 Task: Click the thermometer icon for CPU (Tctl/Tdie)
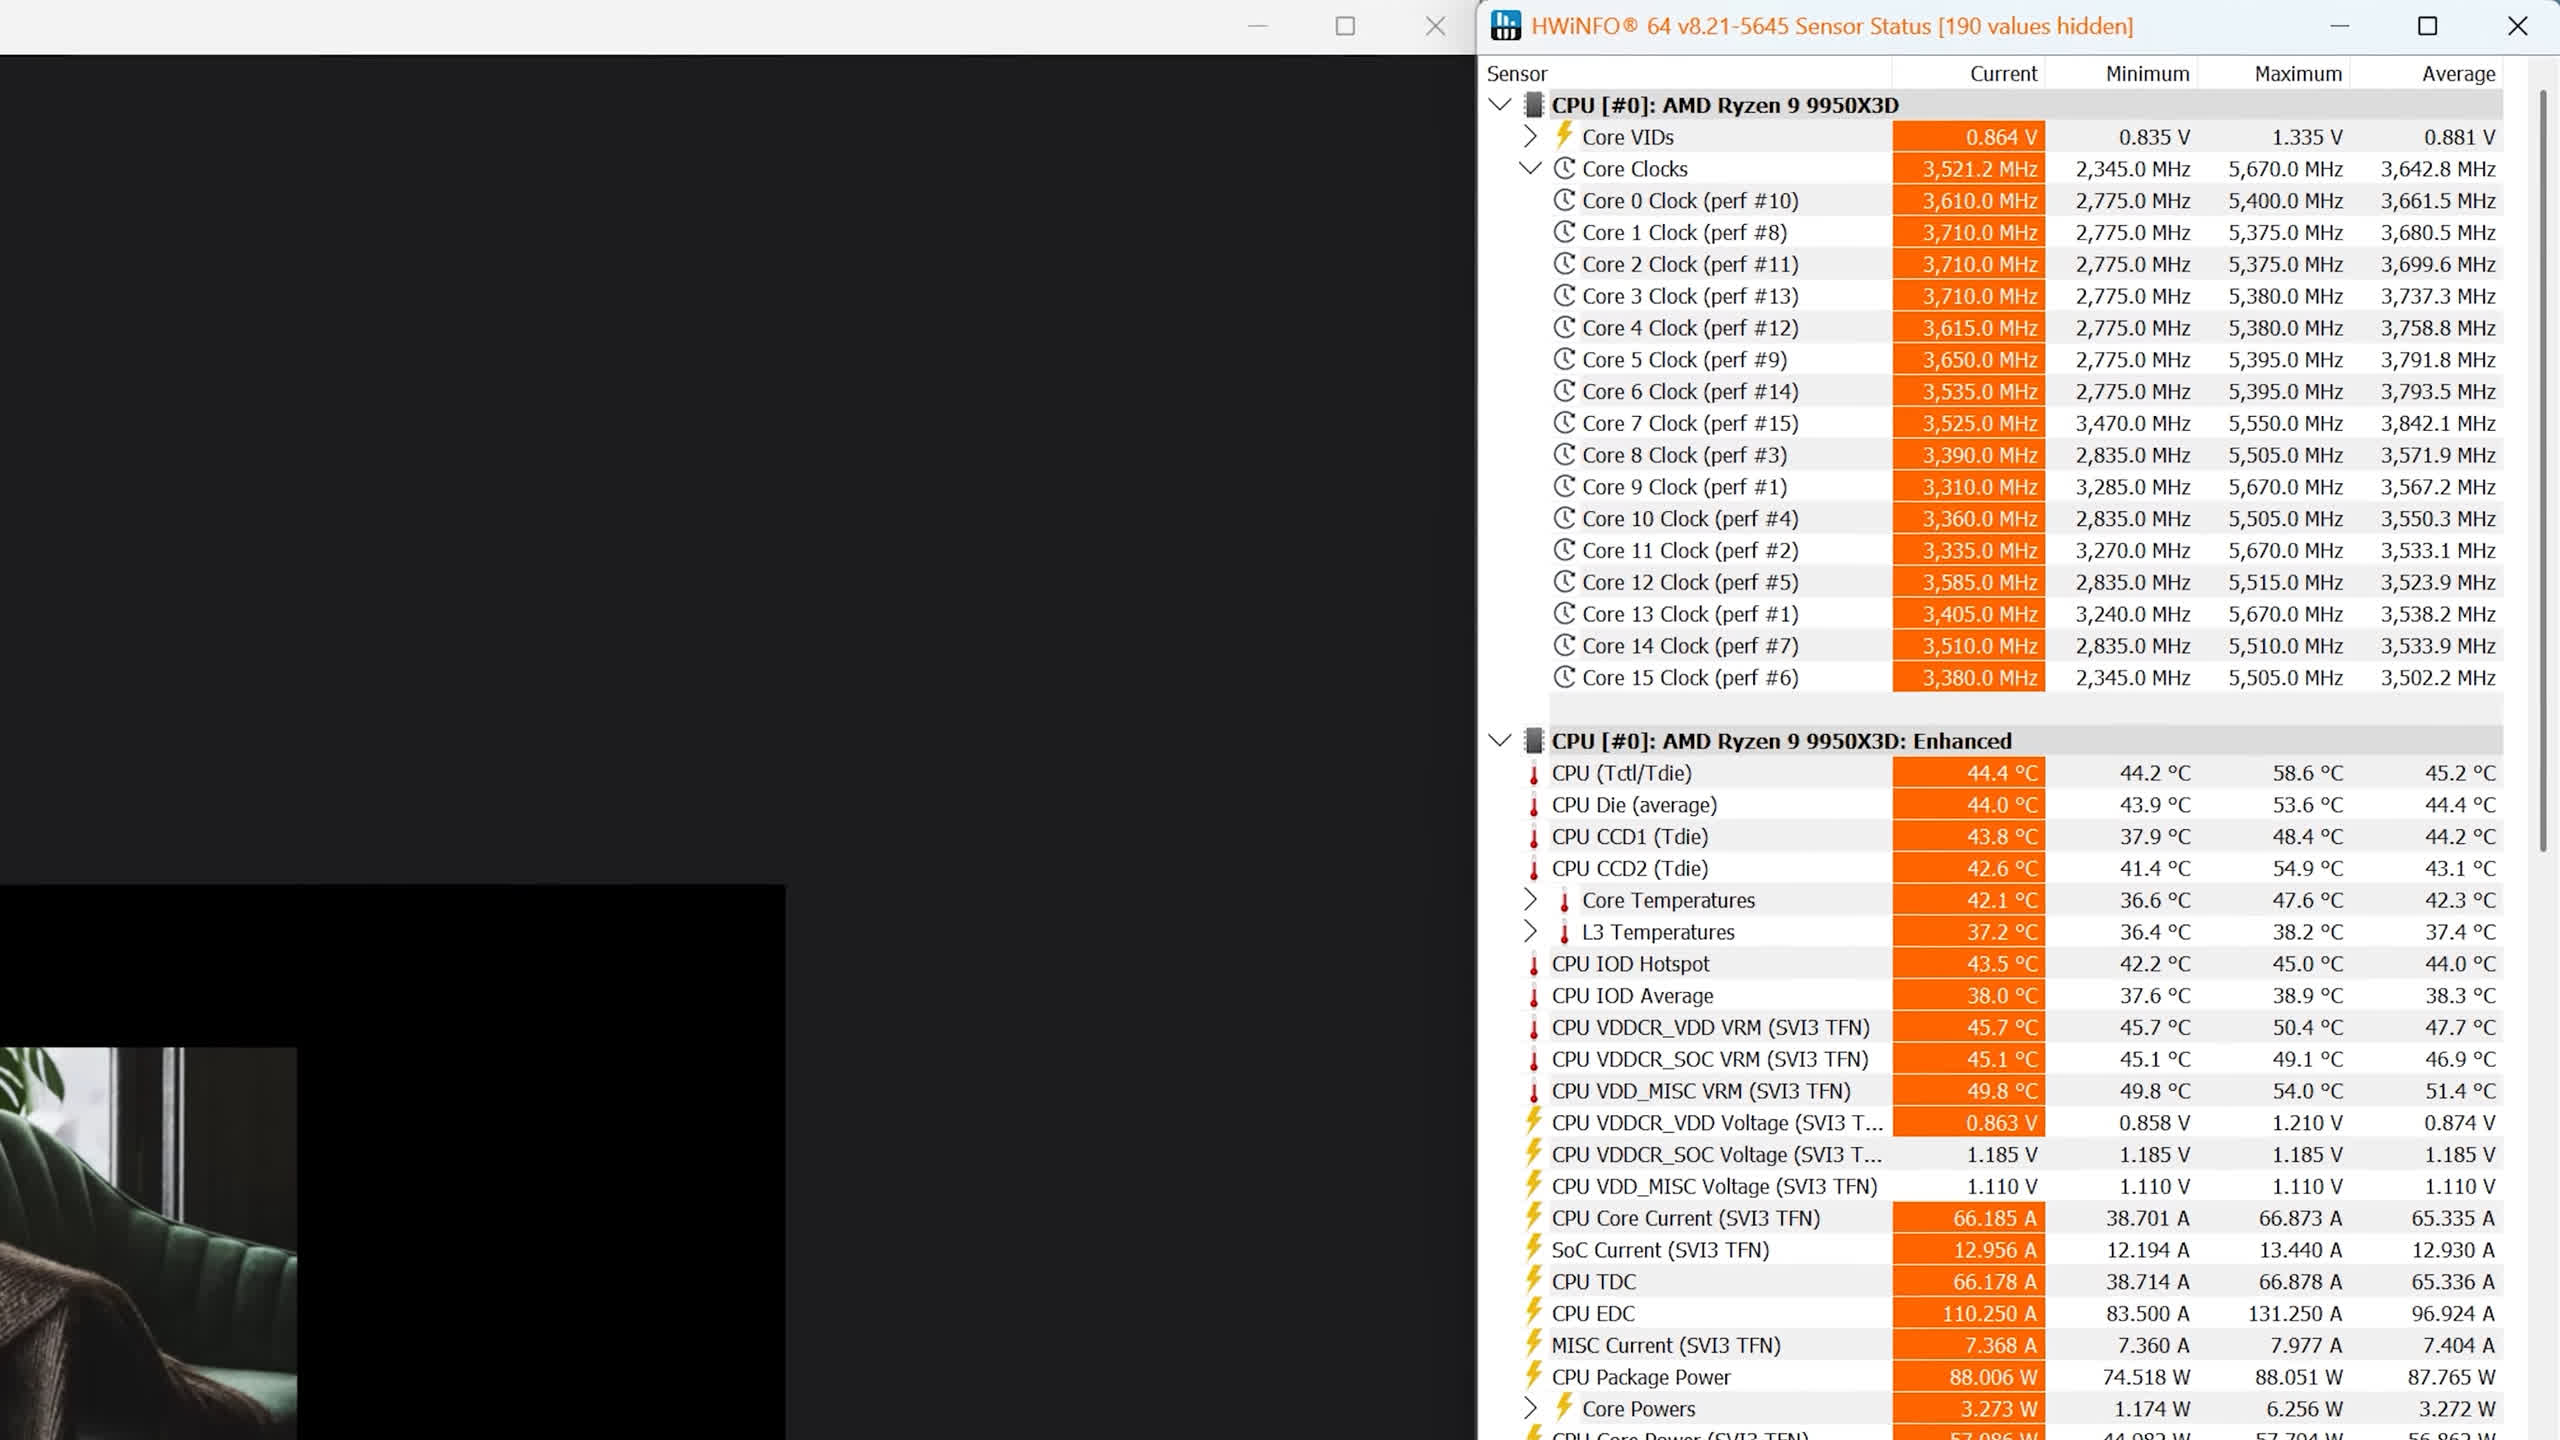tap(1534, 774)
